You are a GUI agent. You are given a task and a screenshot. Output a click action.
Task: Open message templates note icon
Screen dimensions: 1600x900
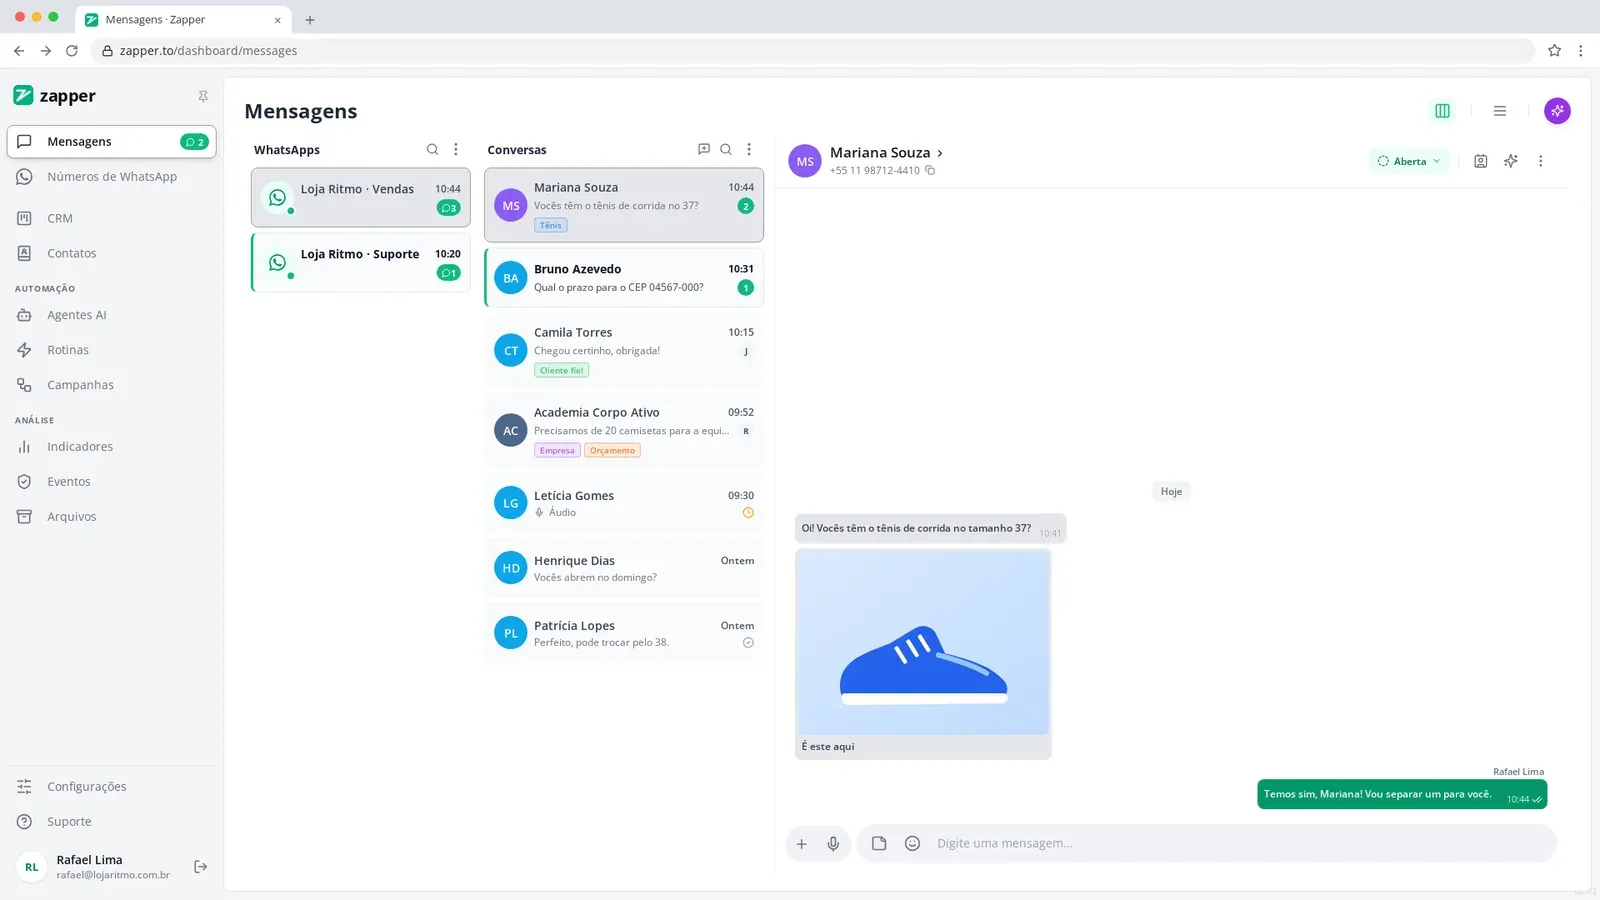[x=879, y=844]
